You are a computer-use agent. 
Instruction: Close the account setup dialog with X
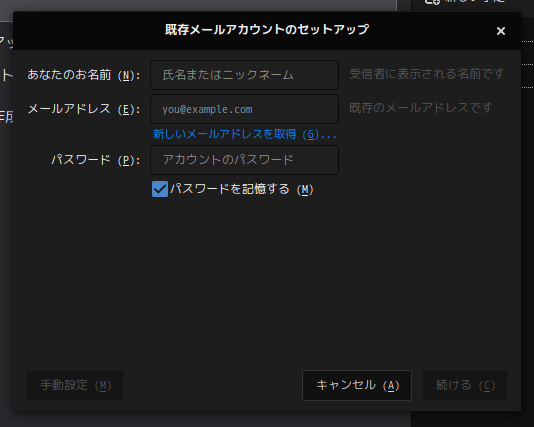pos(501,31)
